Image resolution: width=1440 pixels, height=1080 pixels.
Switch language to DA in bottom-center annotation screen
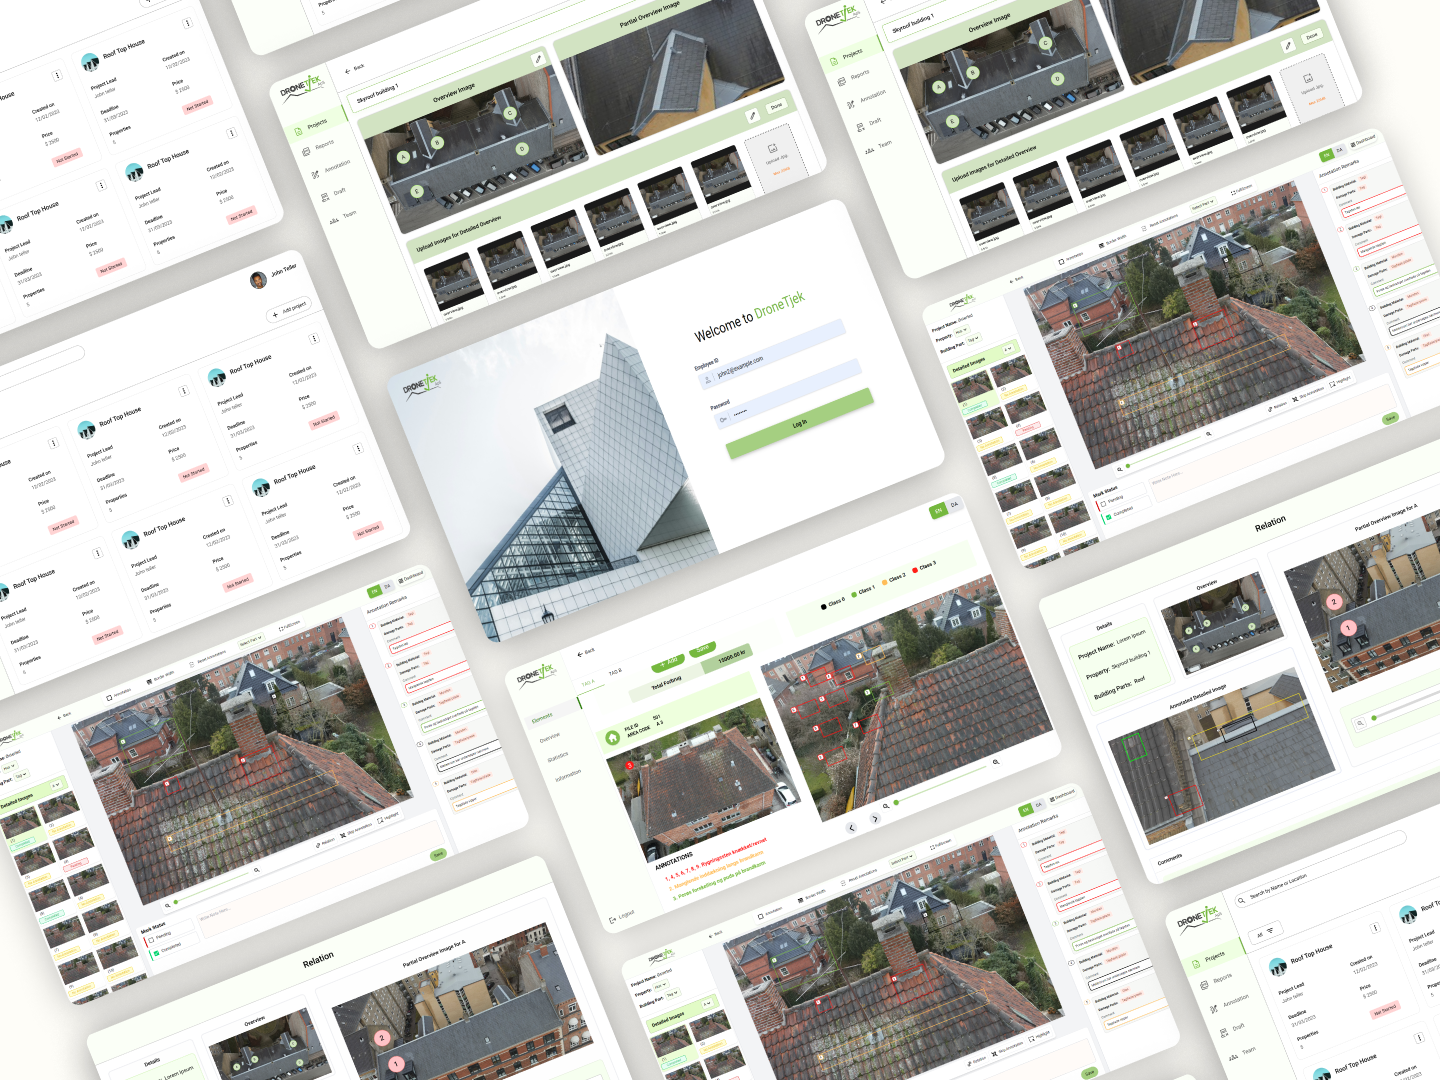click(1039, 805)
